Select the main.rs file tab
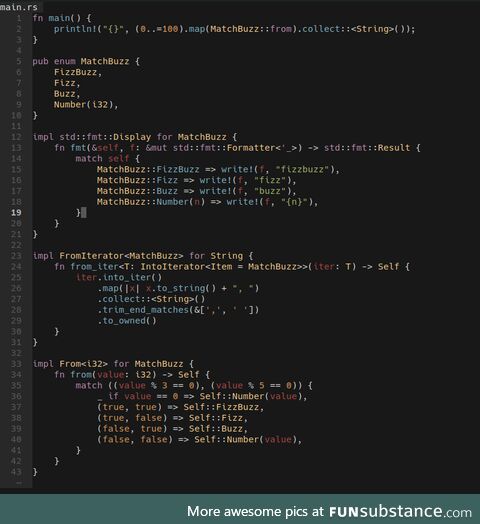 pyautogui.click(x=19, y=7)
